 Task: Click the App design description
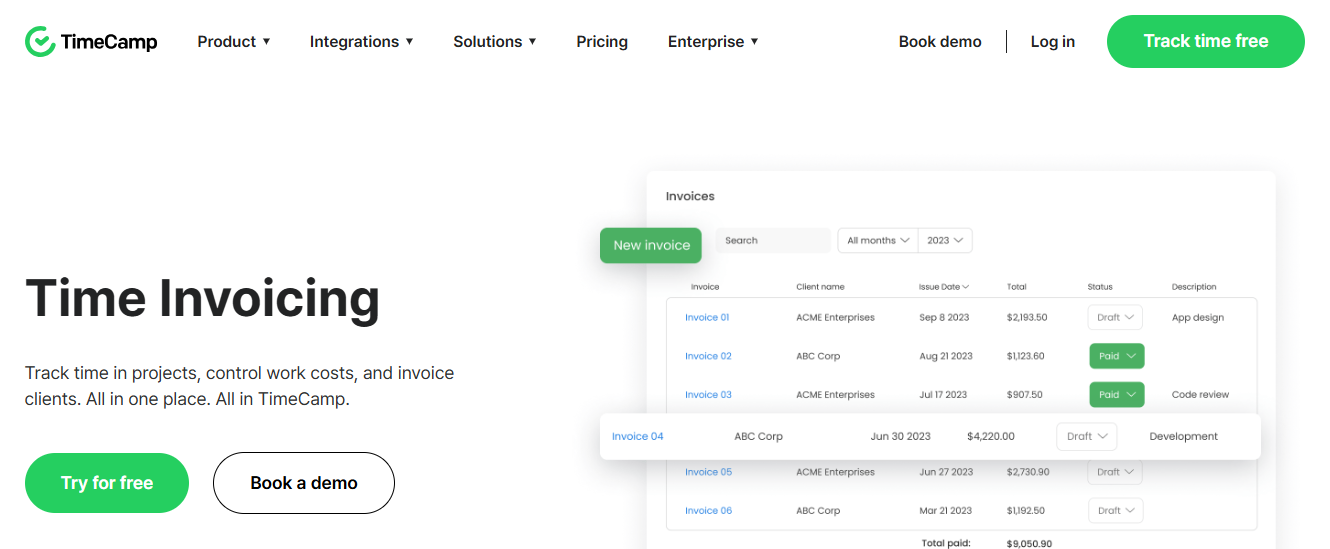tap(1198, 318)
